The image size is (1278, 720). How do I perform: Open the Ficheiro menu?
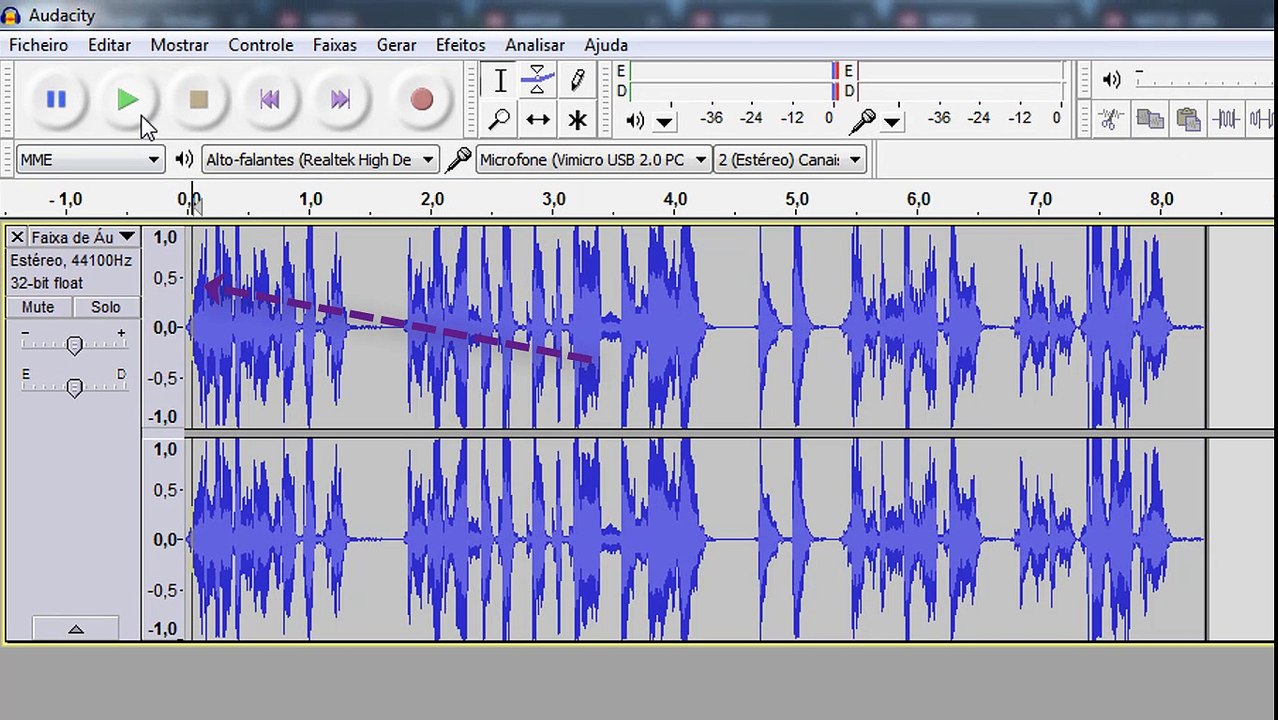pyautogui.click(x=39, y=45)
